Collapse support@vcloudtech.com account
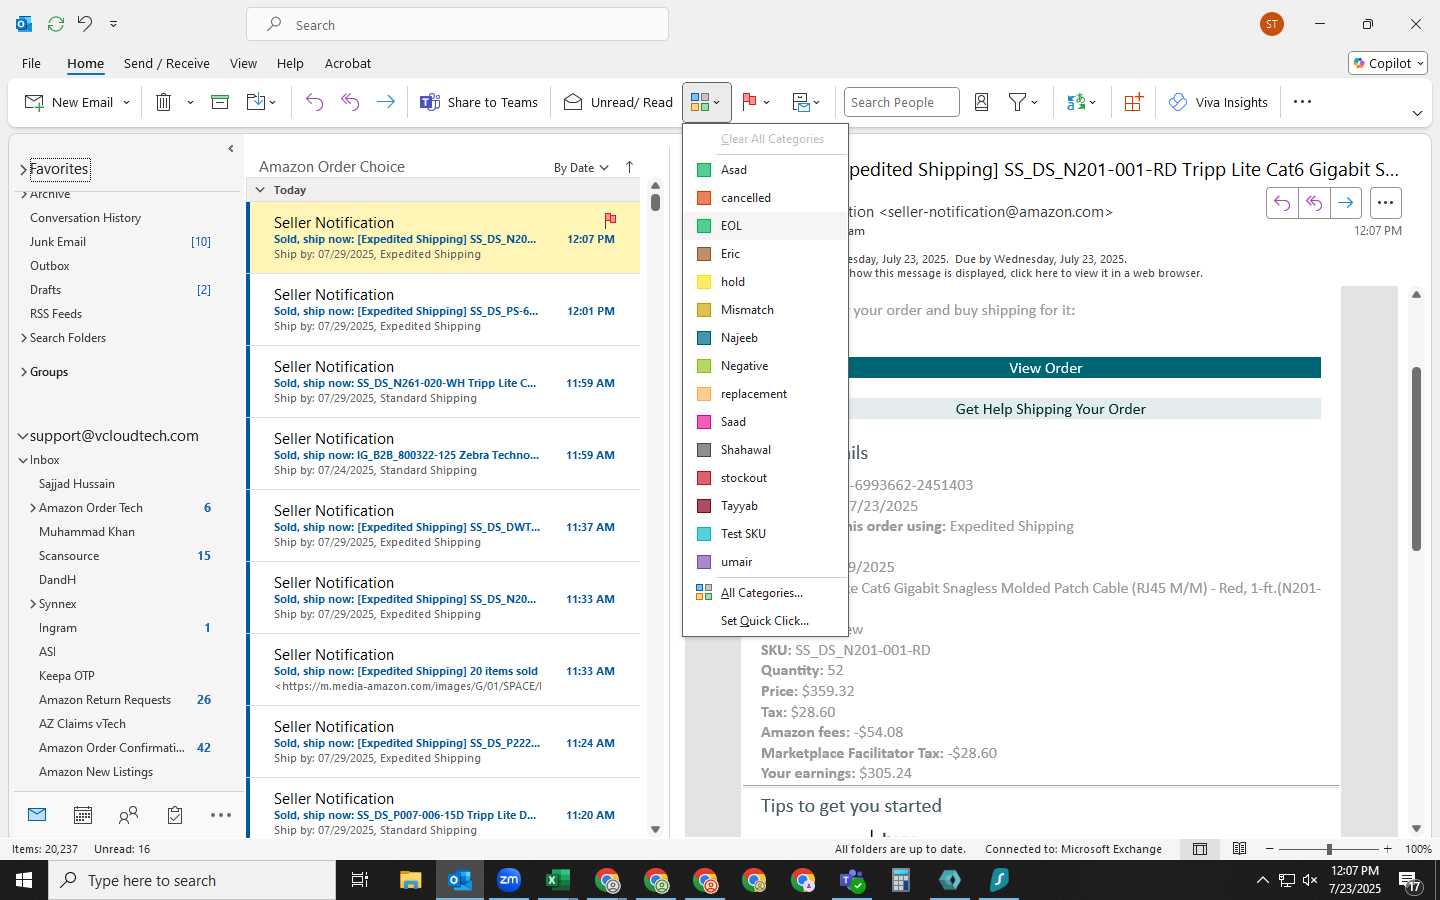Screen dimensions: 1440x900 click(23, 436)
